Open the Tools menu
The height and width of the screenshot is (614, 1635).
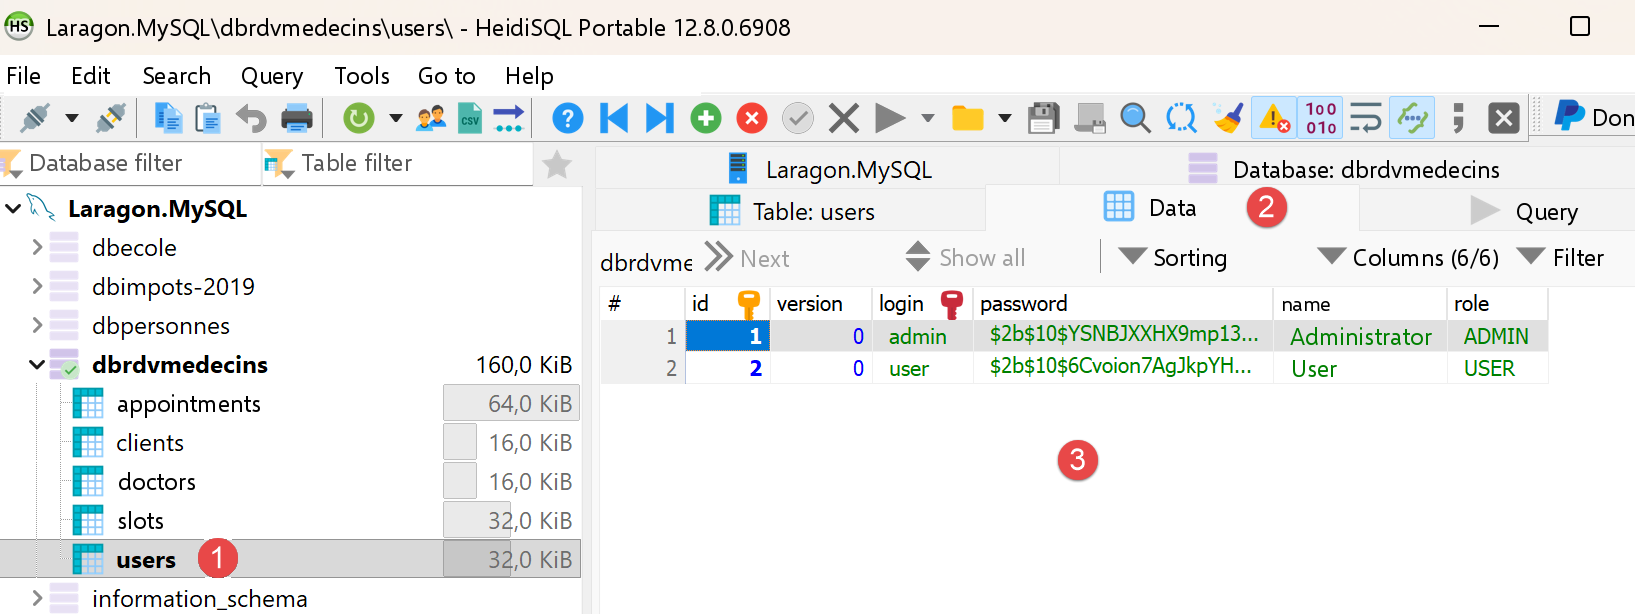tap(362, 76)
